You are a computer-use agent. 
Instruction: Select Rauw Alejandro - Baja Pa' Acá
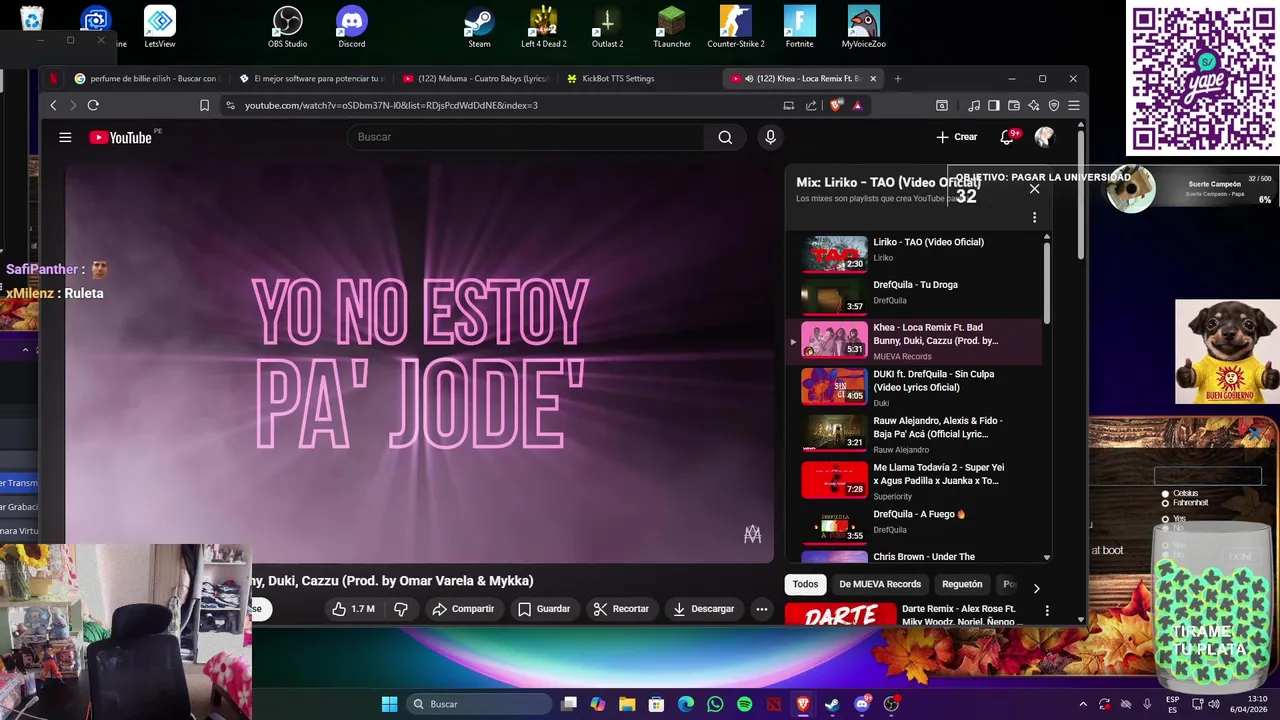coord(915,432)
